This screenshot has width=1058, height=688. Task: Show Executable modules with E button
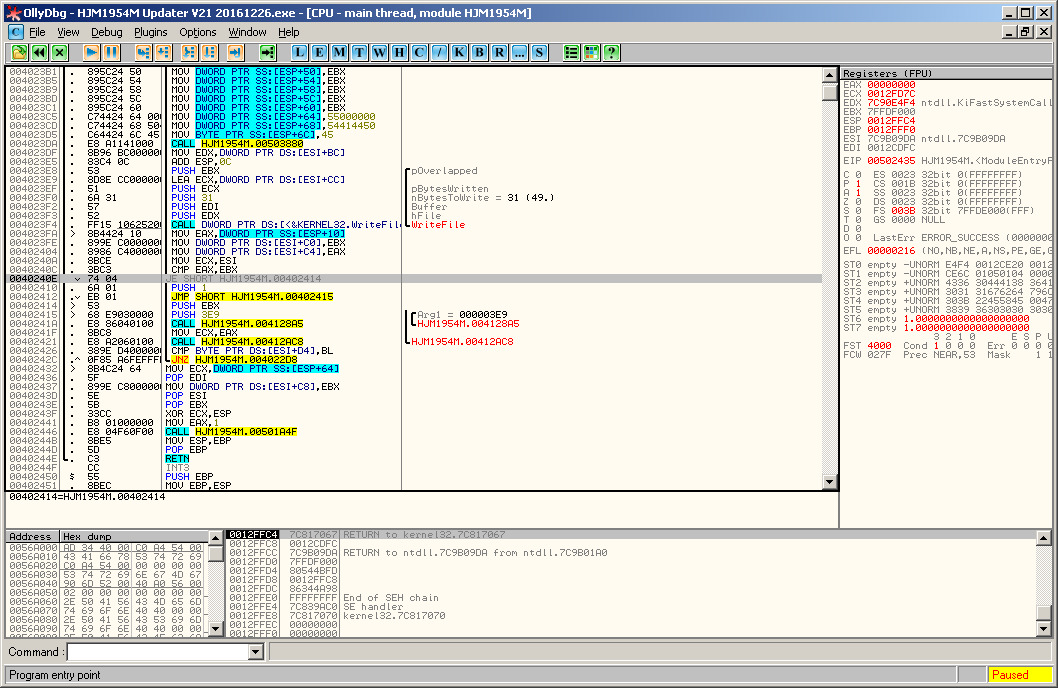(320, 52)
